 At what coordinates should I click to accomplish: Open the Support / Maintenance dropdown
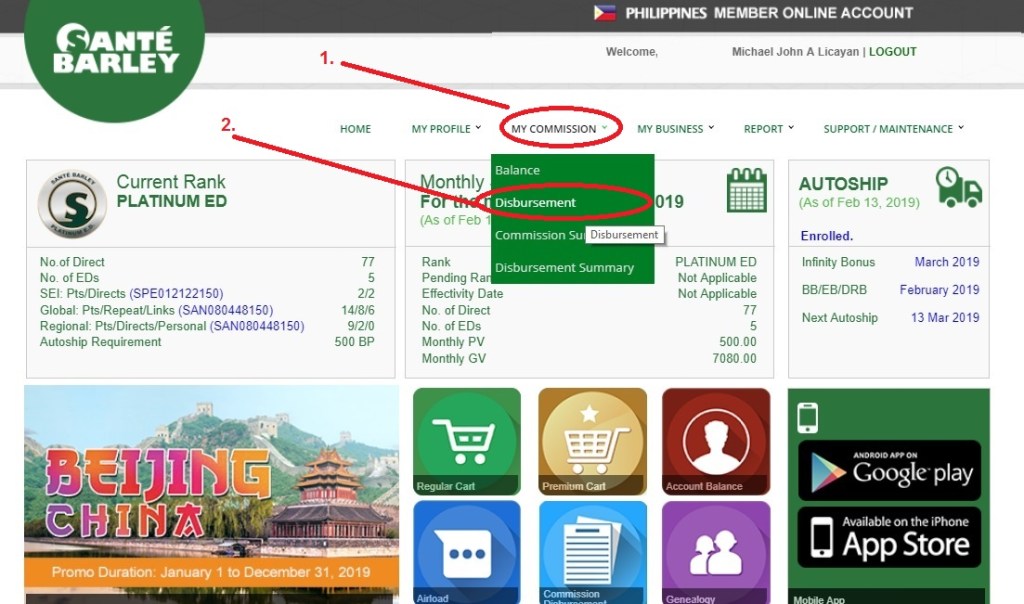(893, 129)
